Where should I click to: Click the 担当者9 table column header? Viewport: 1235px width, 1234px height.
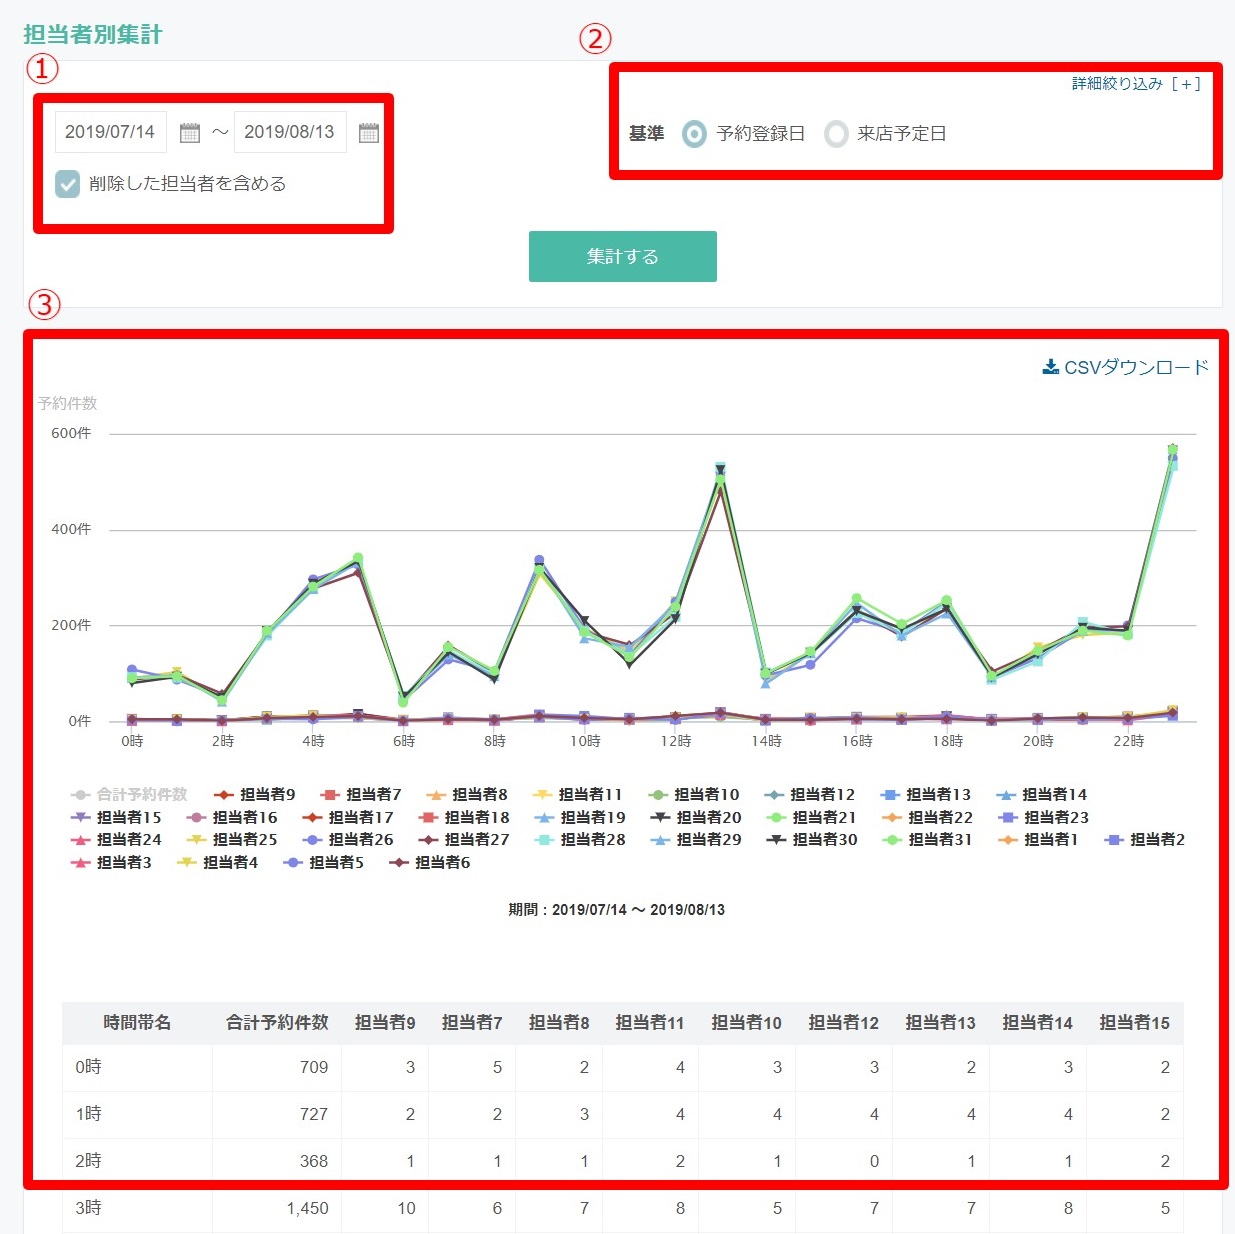385,1023
